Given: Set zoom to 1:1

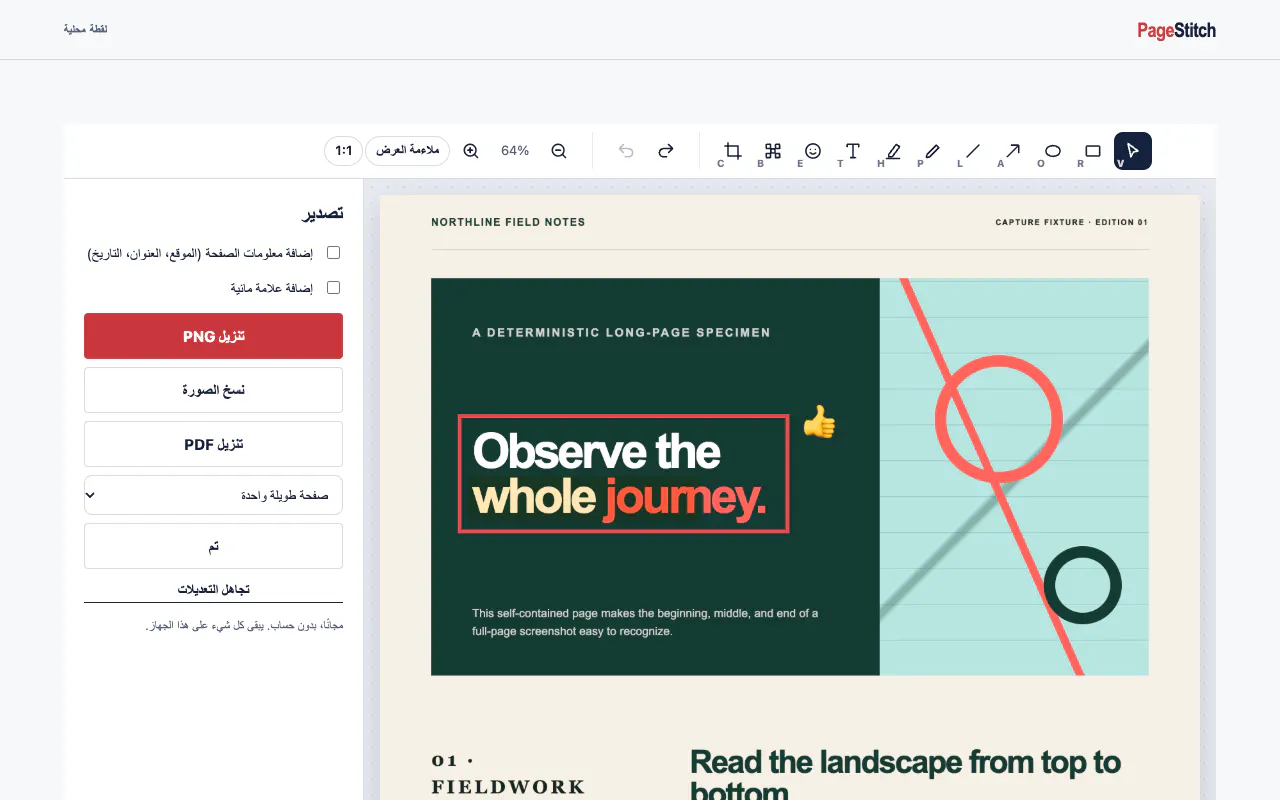Looking at the screenshot, I should pyautogui.click(x=344, y=151).
